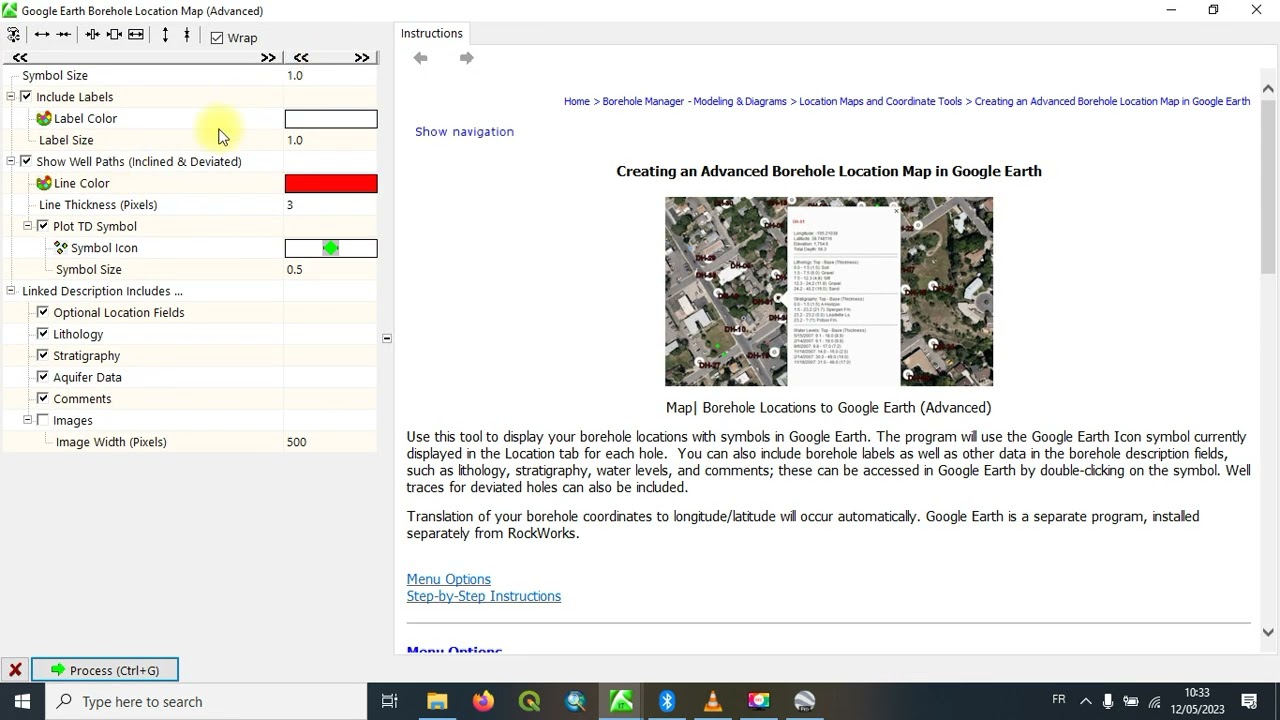
Task: Click the expand-vertically double arrow icon
Action: [165, 35]
